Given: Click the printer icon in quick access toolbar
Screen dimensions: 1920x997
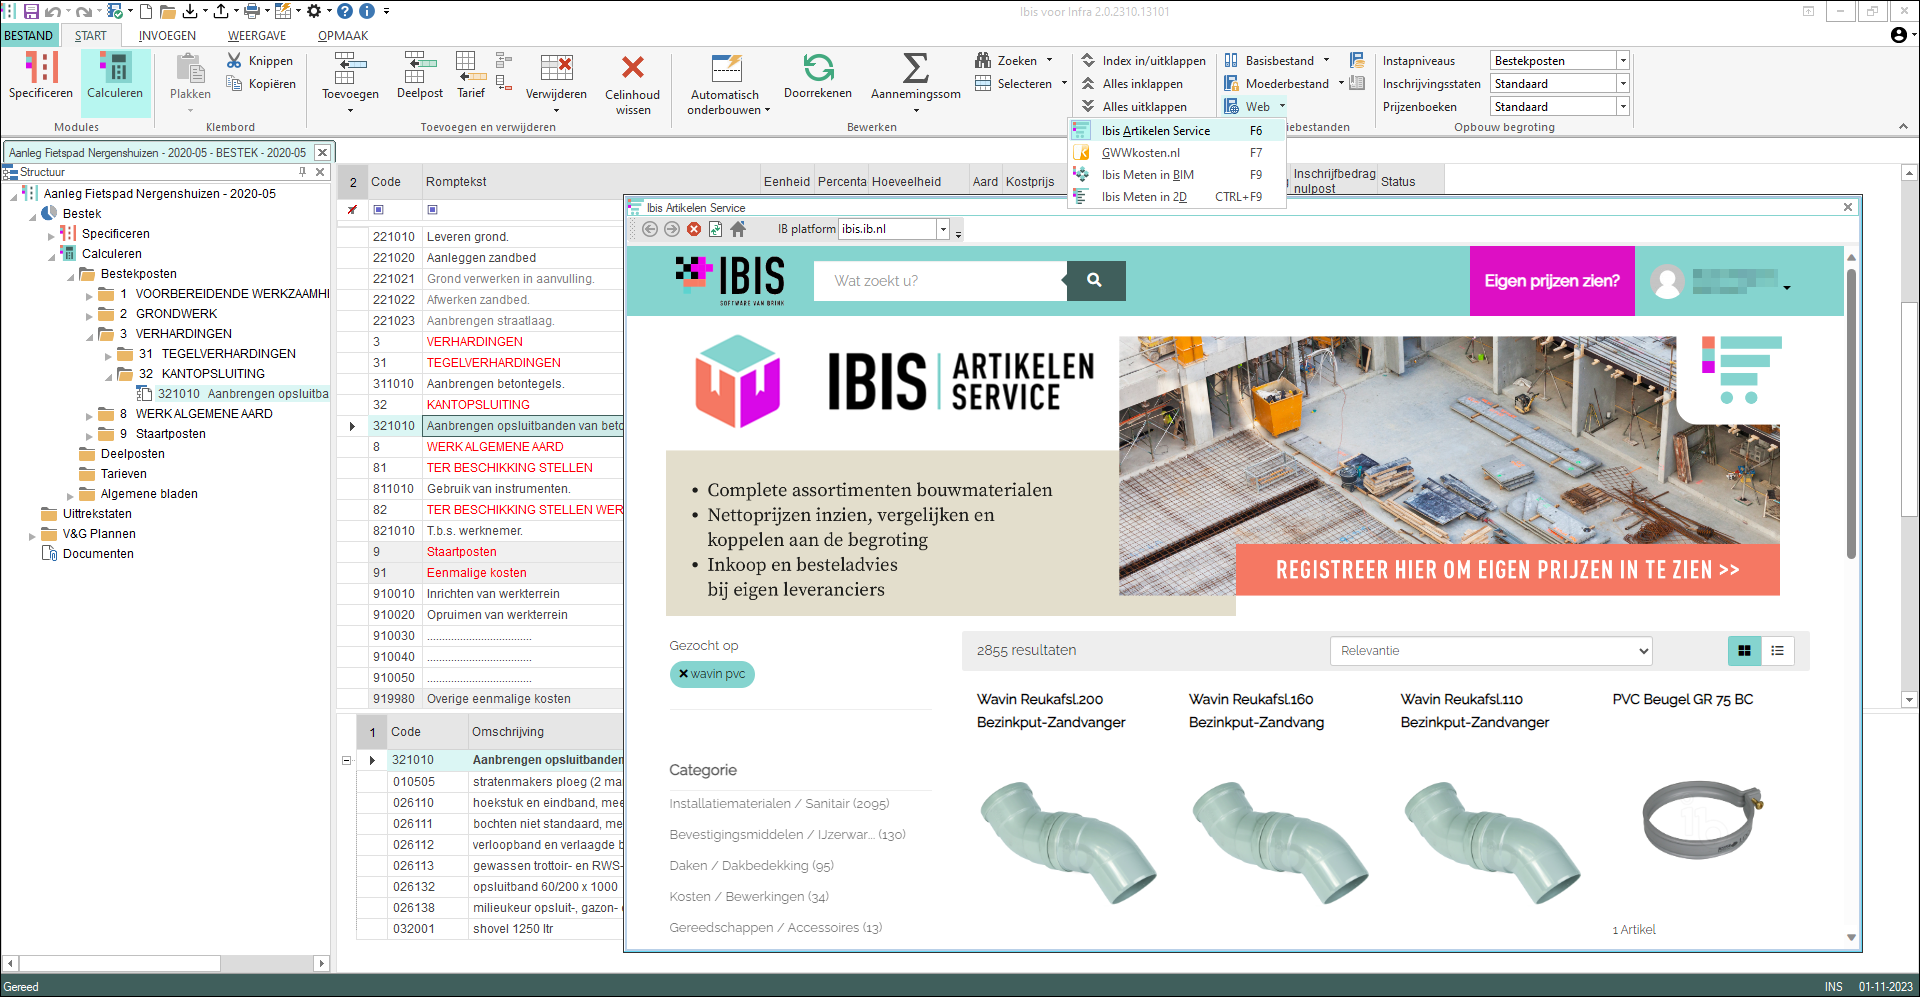Looking at the screenshot, I should coord(252,11).
